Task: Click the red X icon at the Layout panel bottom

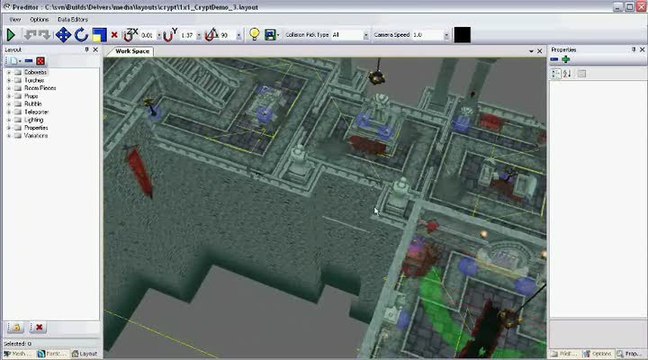Action: coord(39,328)
